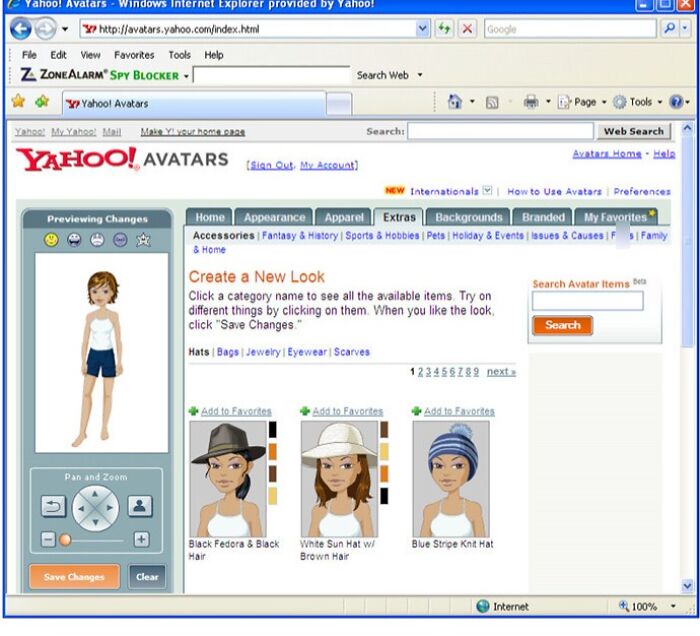This screenshot has height=636, width=700.
Task: Open the Tools dropdown in command bar
Action: [x=660, y=102]
